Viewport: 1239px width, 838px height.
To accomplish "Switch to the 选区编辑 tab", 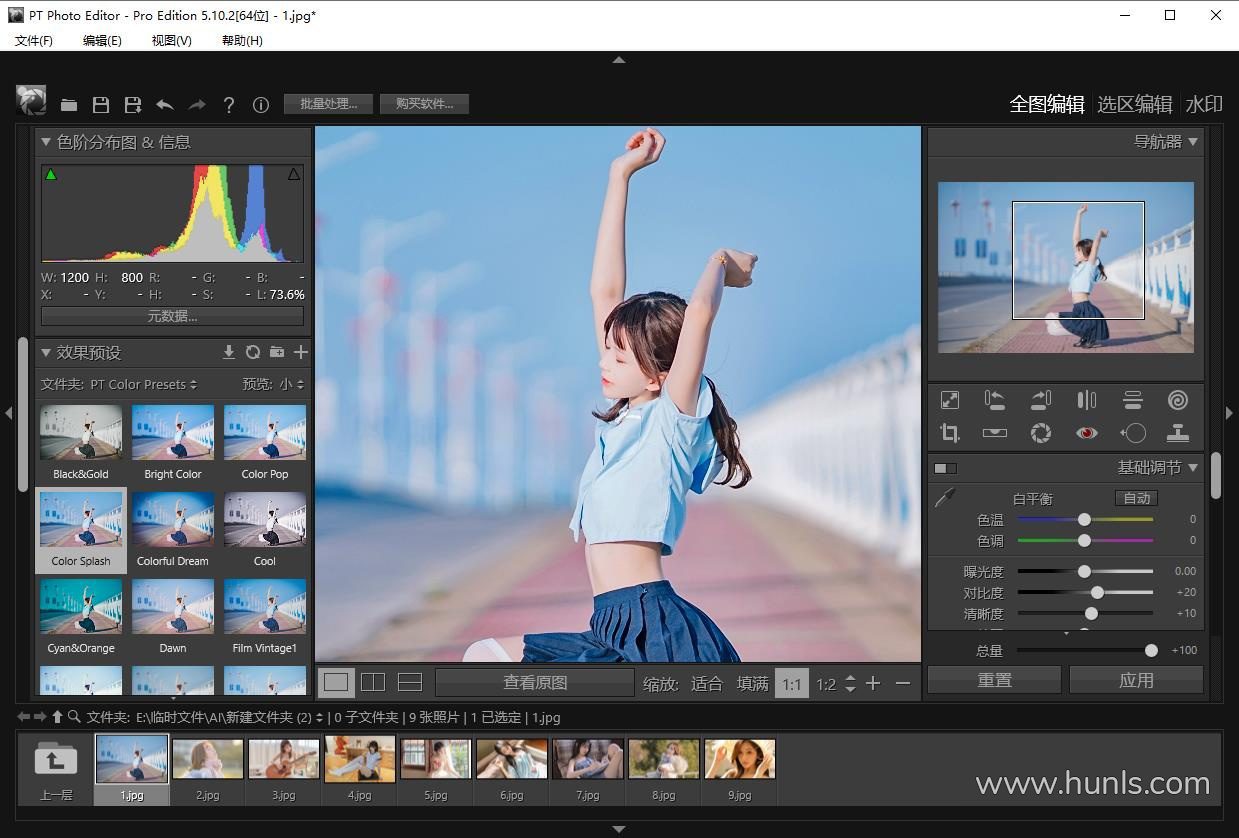I will (1134, 104).
